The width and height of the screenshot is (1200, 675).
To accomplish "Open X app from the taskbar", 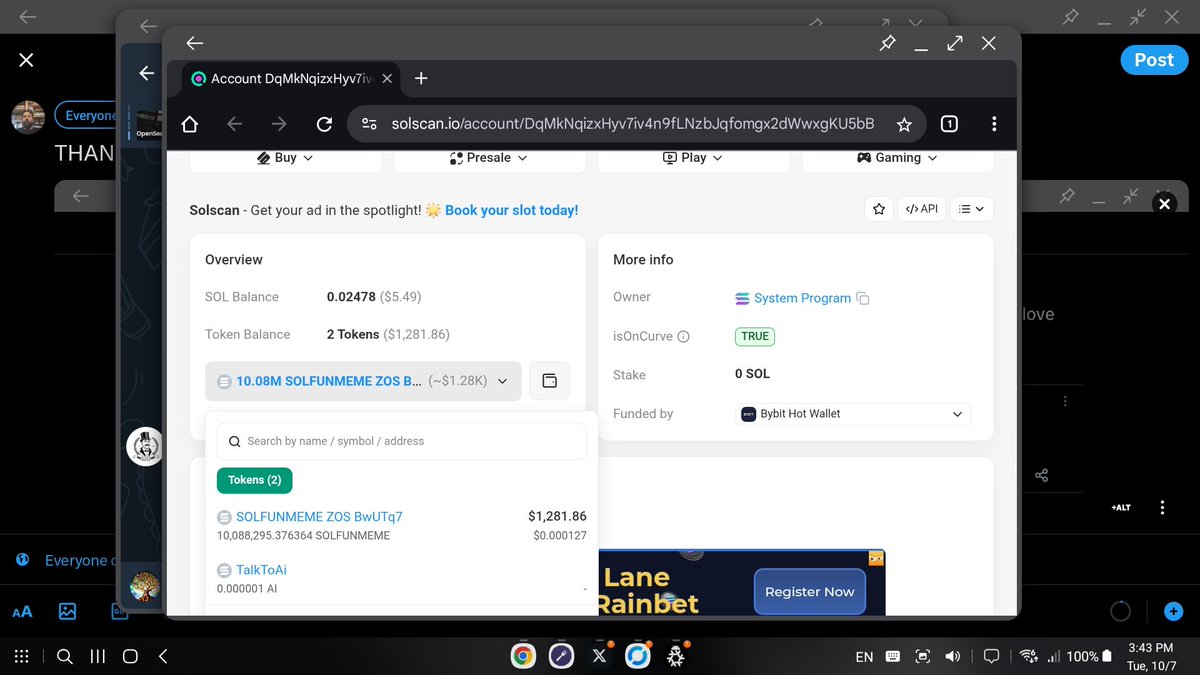I will coord(599,656).
